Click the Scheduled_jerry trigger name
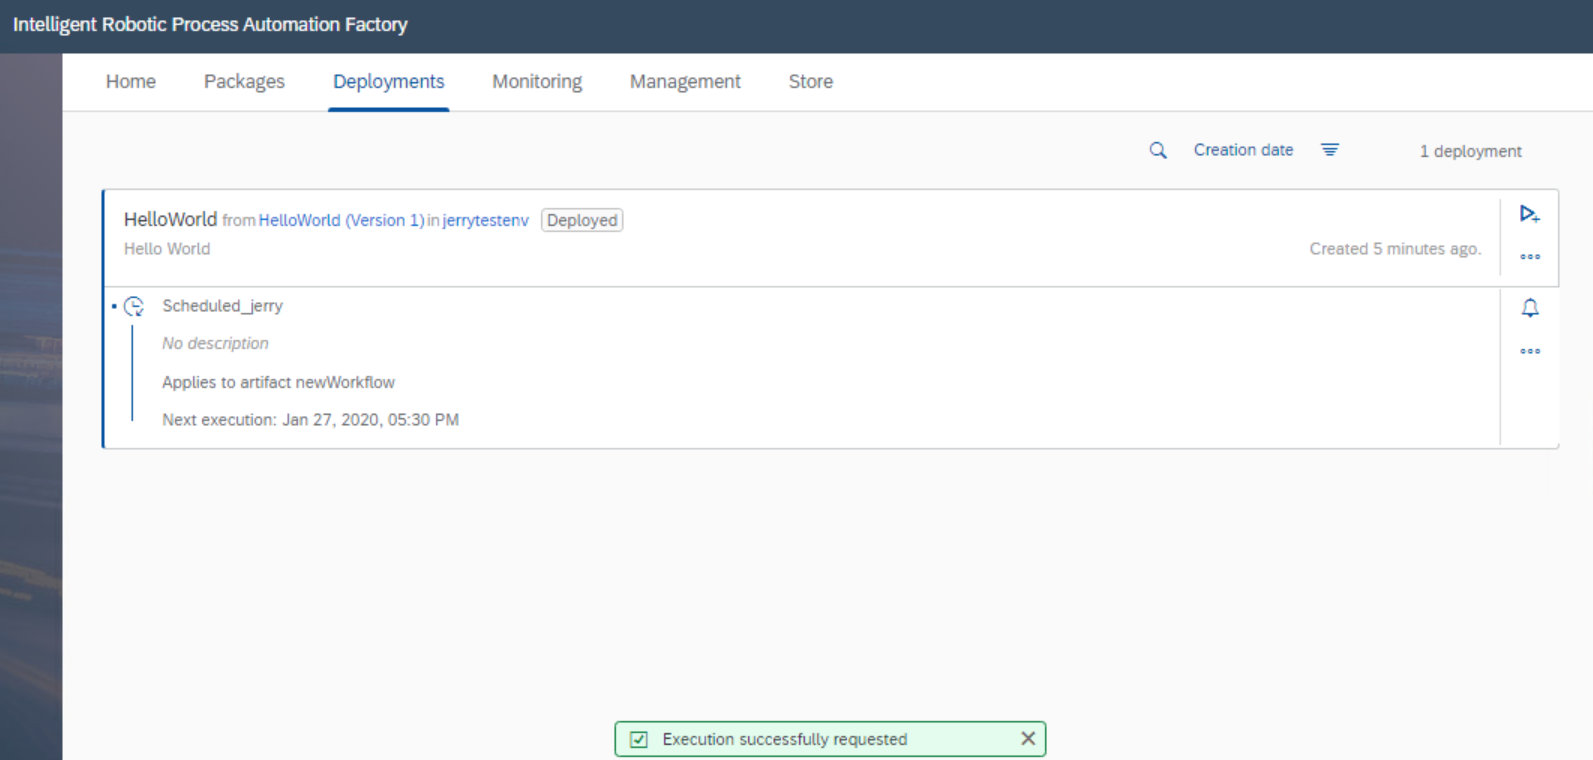Screen dimensions: 1593x760 click(x=223, y=306)
